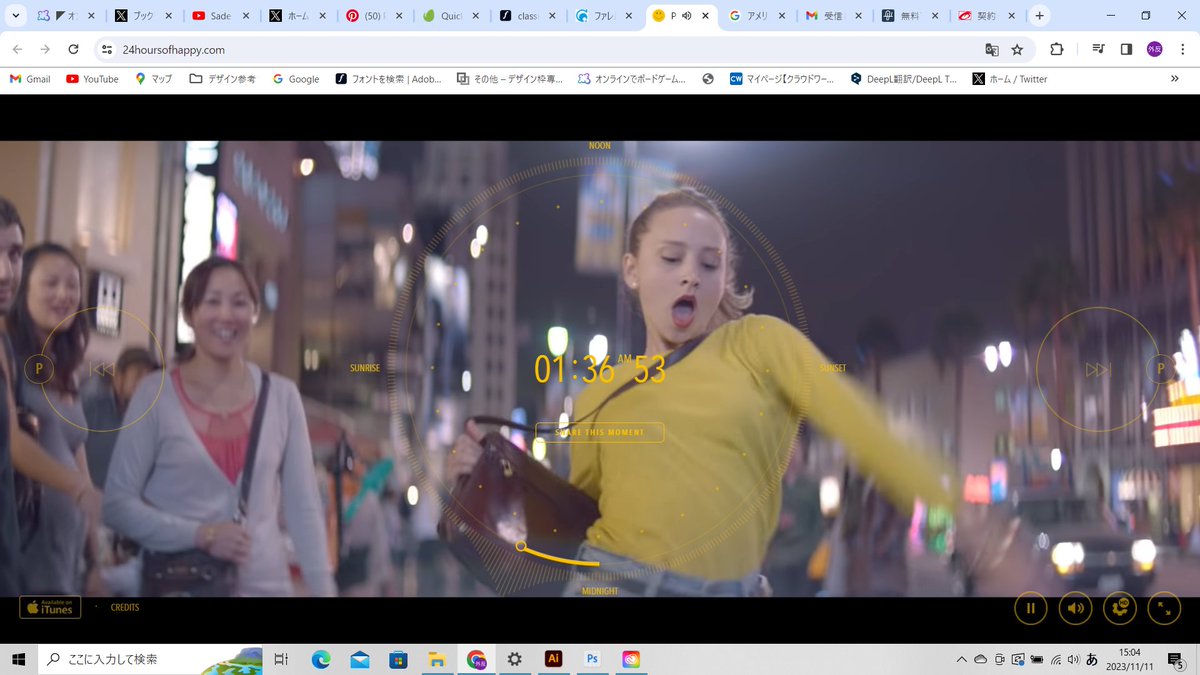Open a new browser tab
Viewport: 1200px width, 675px height.
(x=1040, y=16)
